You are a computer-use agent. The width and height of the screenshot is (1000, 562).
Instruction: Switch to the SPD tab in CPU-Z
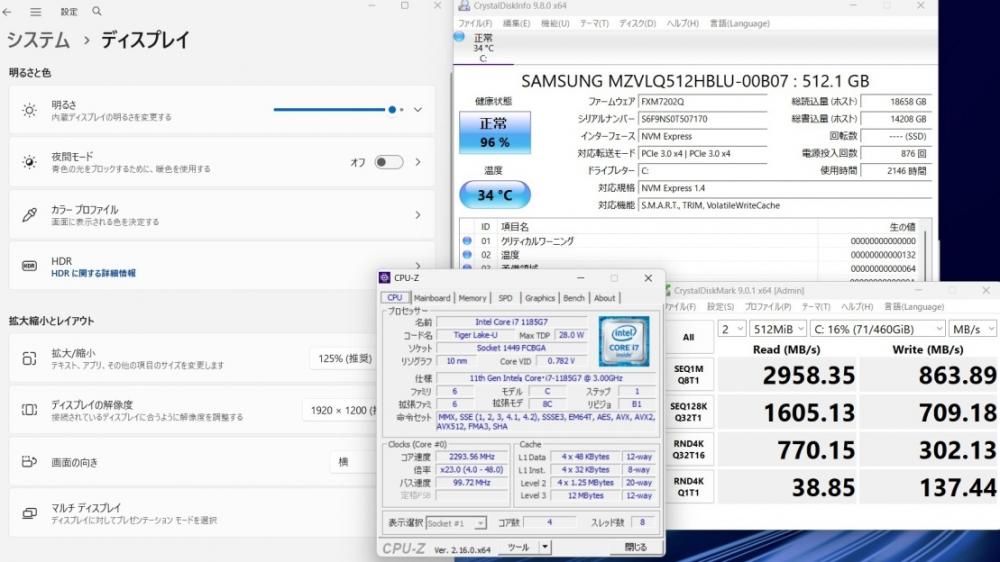505,298
